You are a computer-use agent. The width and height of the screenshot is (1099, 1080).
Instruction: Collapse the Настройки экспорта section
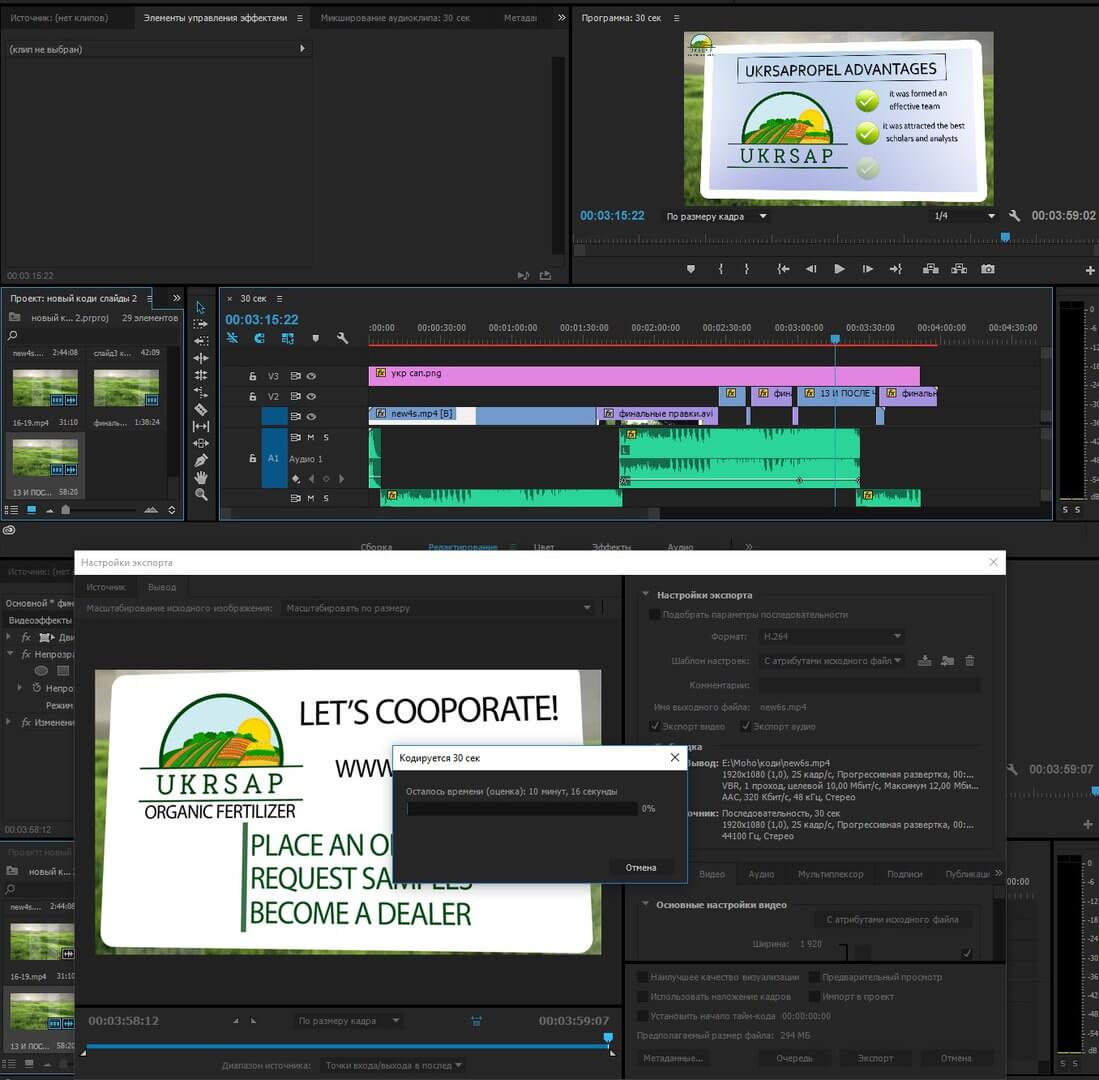(646, 595)
